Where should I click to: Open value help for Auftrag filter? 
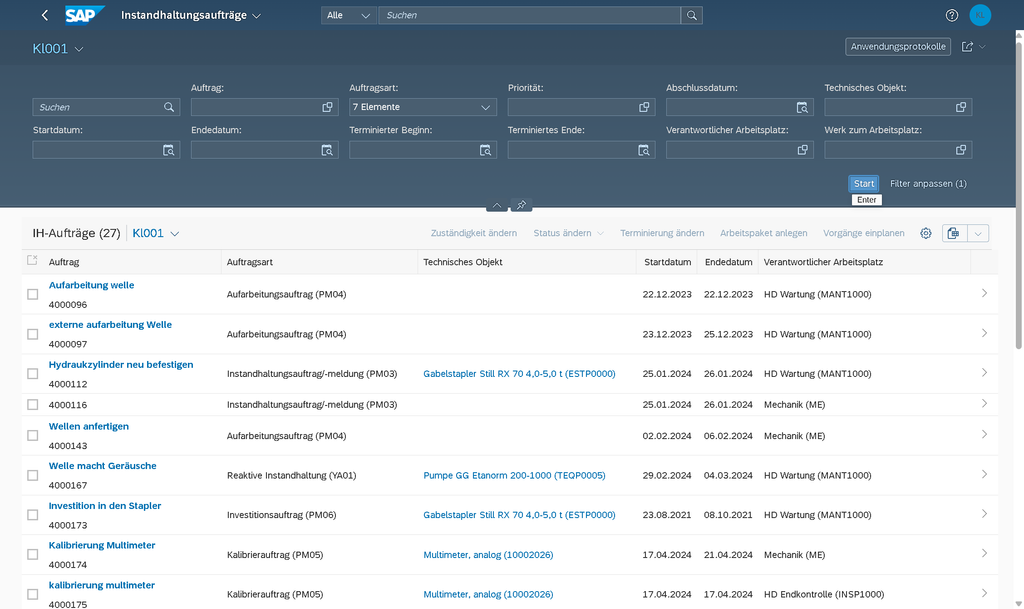coord(327,107)
